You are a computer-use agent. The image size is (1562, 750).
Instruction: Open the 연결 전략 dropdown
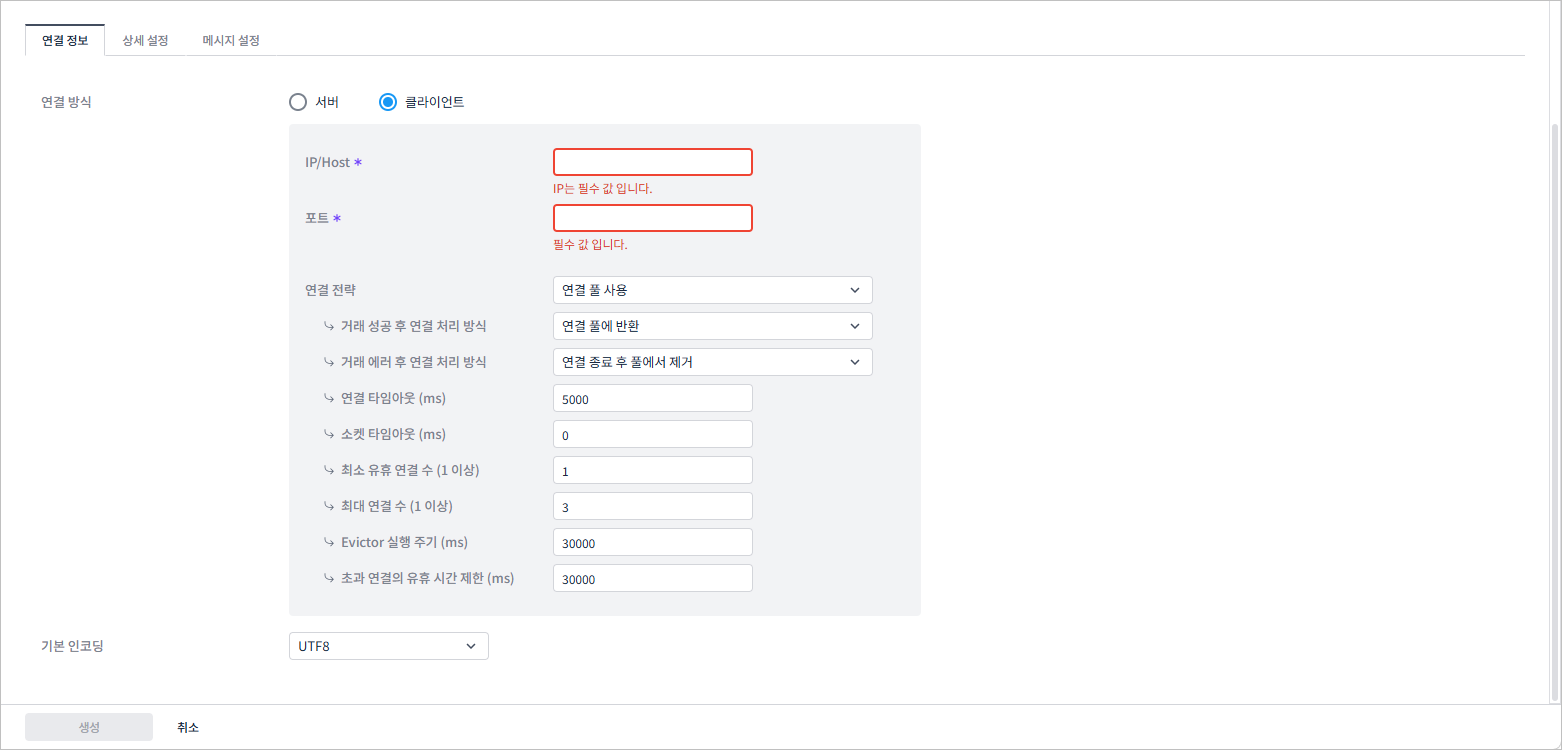click(713, 290)
